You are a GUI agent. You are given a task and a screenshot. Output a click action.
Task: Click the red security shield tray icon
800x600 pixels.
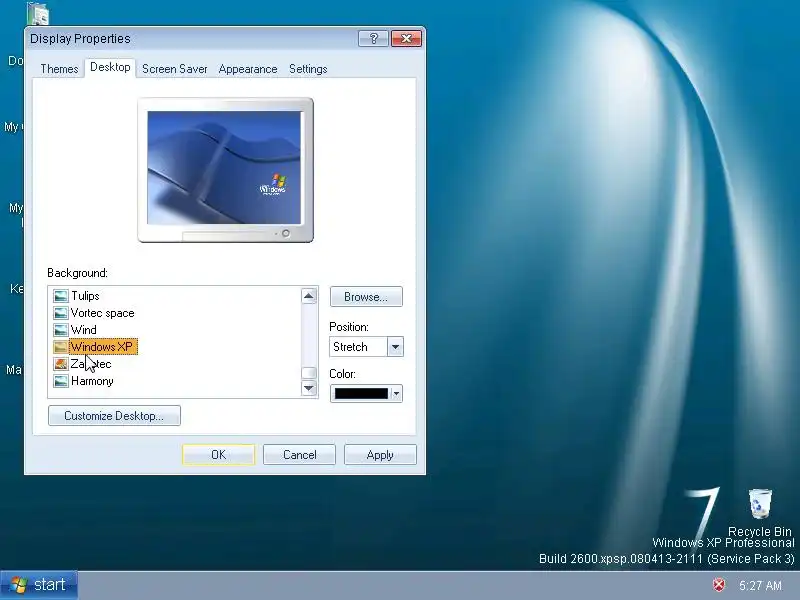tap(719, 585)
